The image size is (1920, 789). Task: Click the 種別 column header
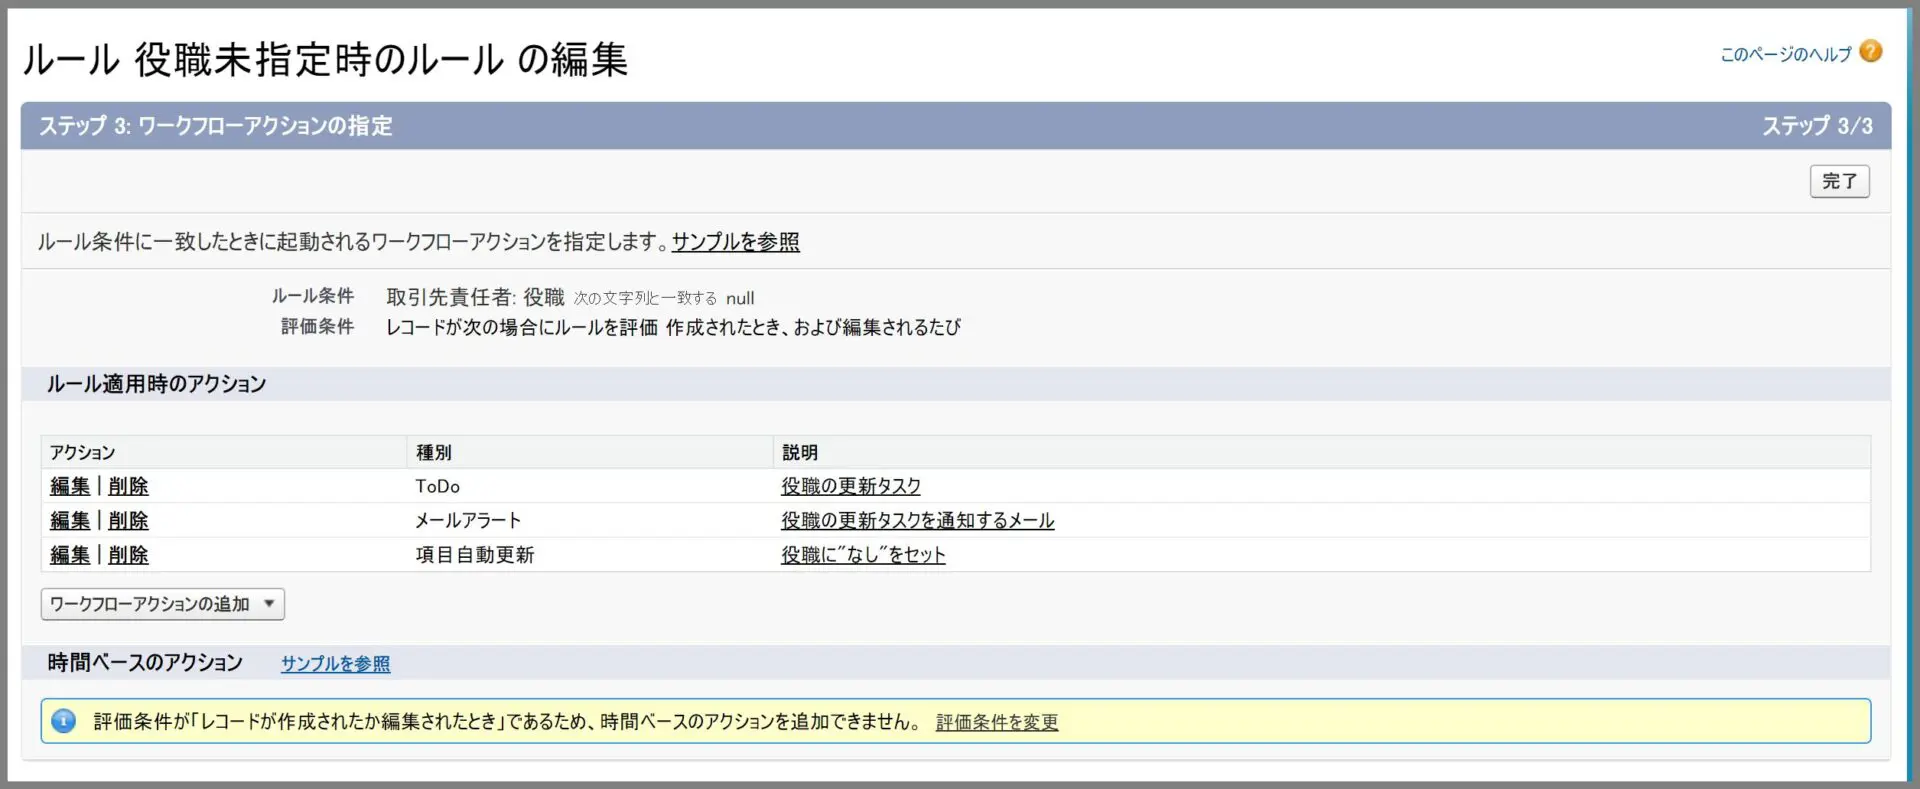click(434, 453)
